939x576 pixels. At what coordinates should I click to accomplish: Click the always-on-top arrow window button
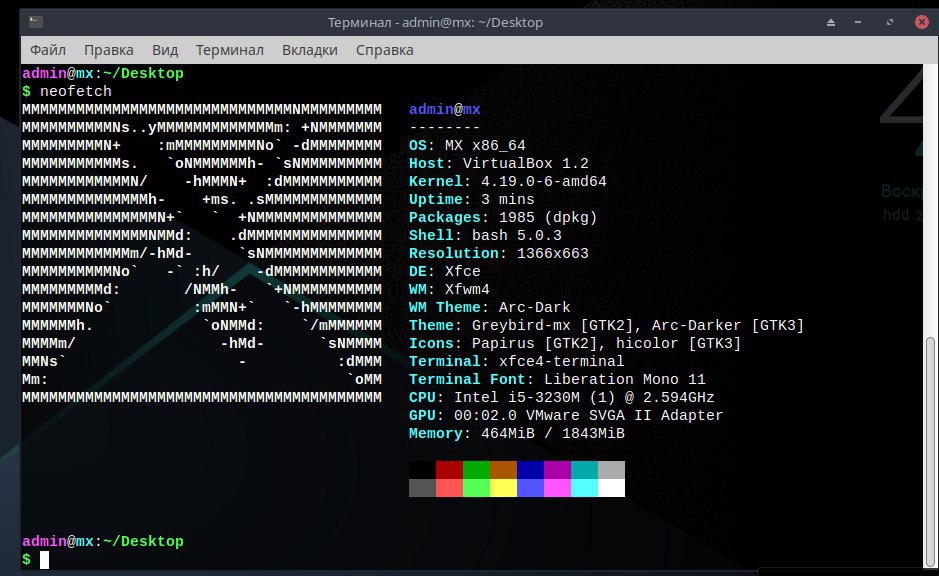831,22
